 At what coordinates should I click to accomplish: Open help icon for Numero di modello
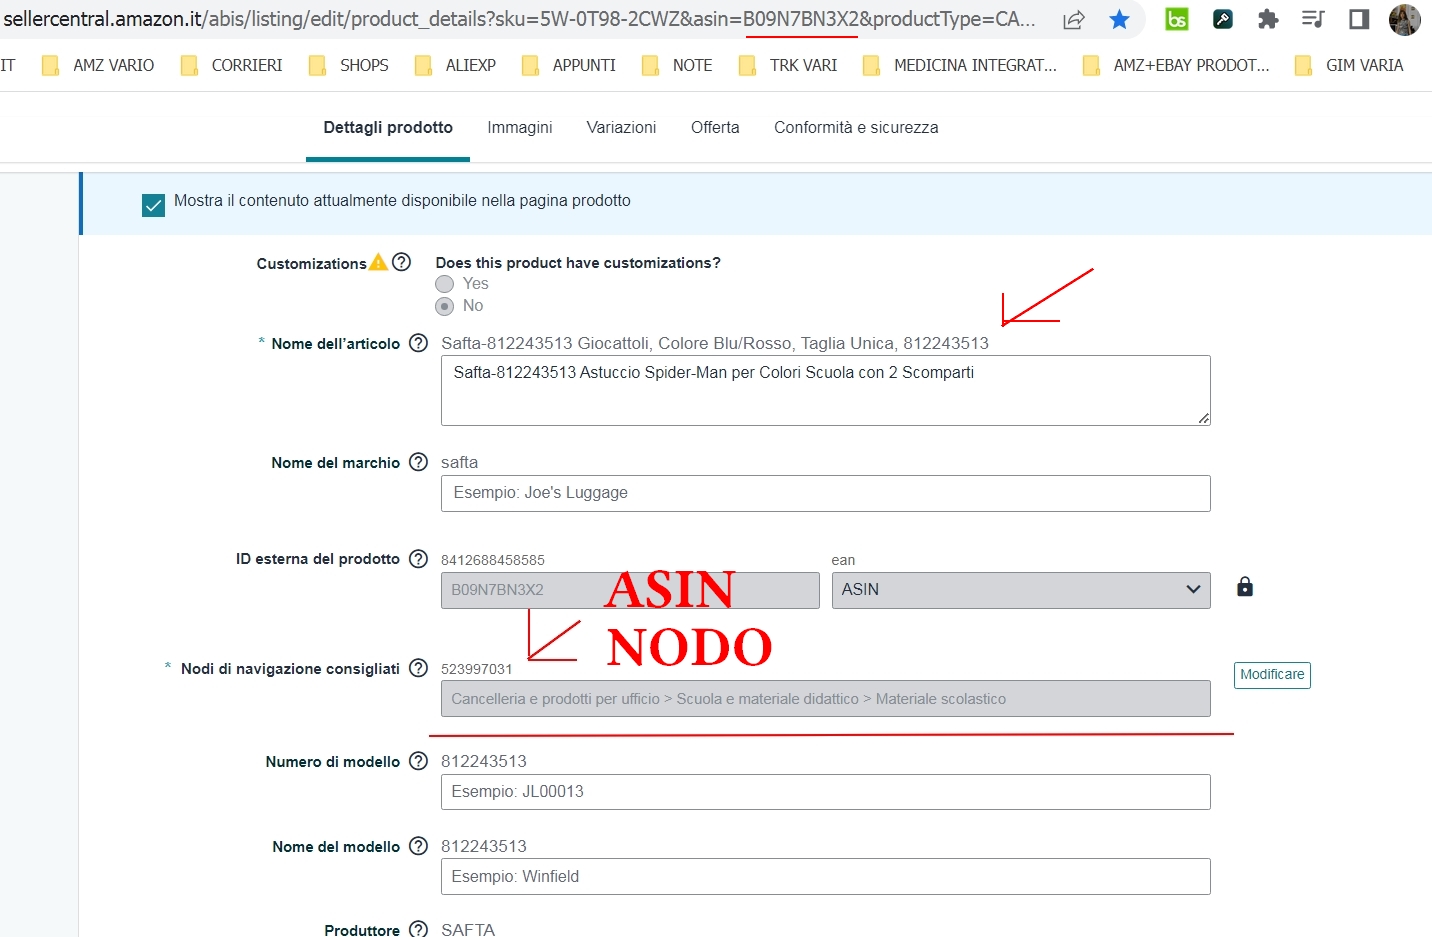click(x=419, y=761)
